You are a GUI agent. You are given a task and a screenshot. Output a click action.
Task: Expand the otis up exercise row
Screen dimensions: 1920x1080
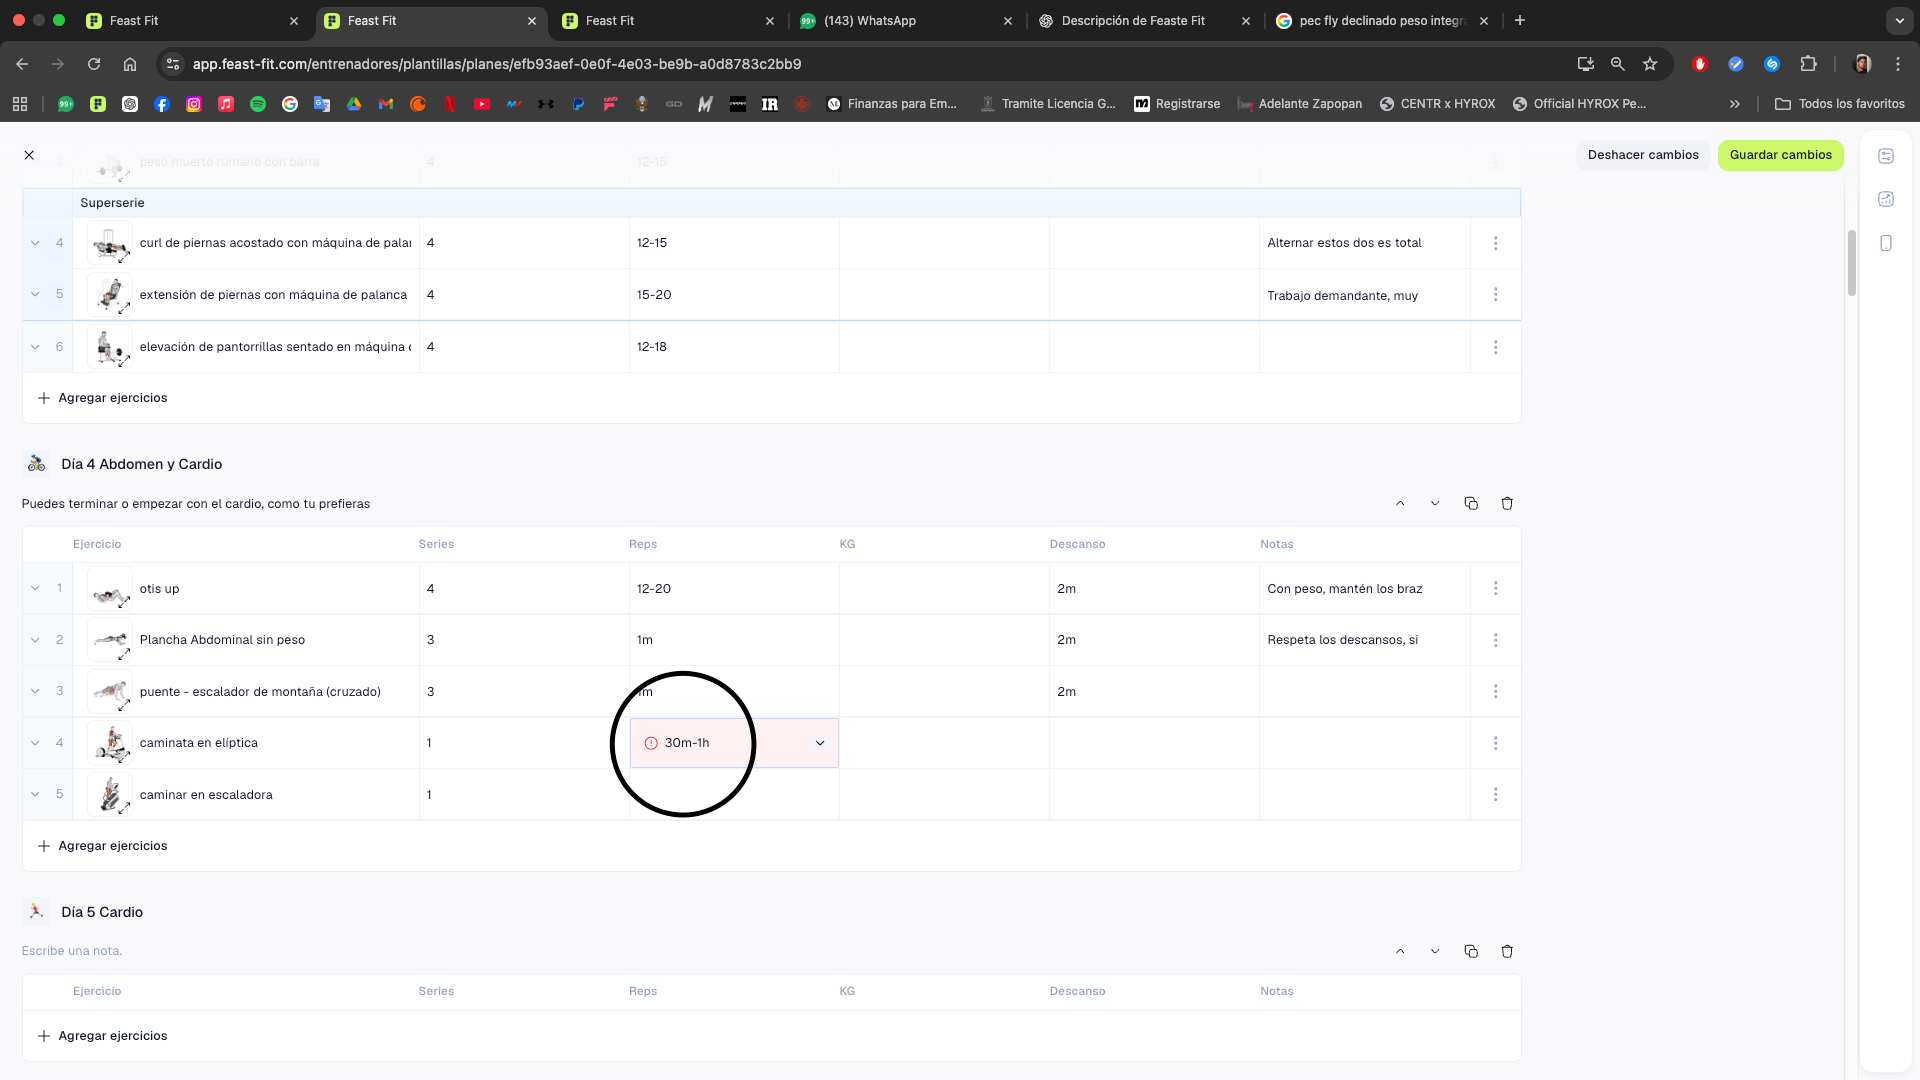coord(35,589)
